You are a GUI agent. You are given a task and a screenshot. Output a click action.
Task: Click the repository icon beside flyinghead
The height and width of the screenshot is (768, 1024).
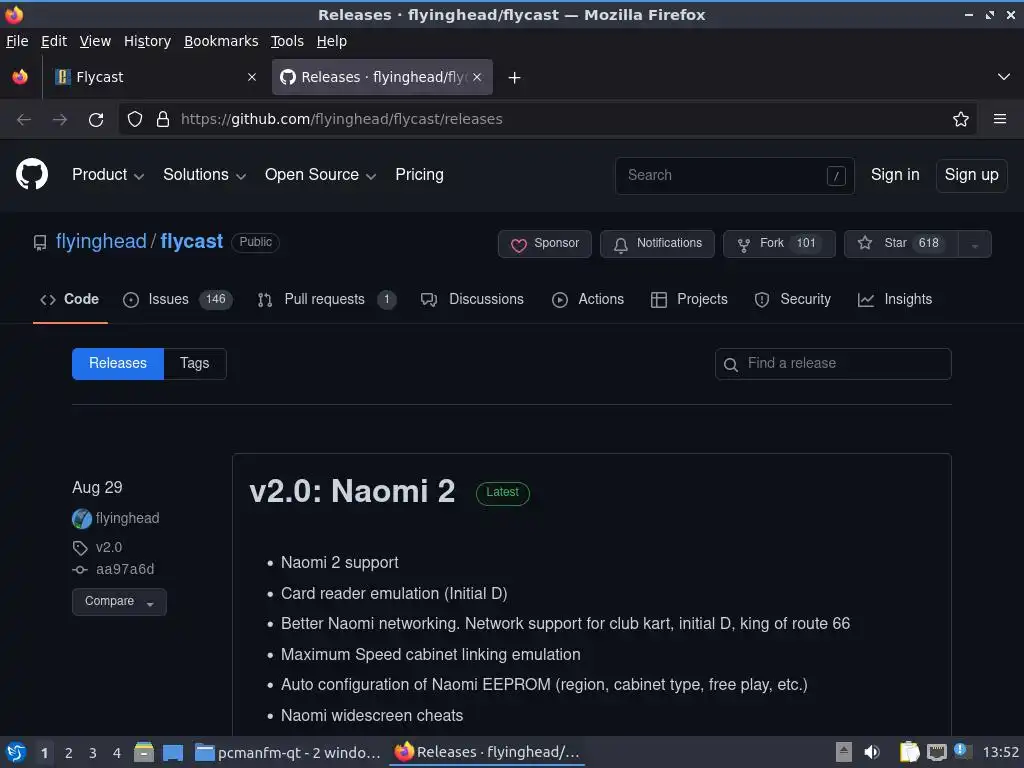(x=40, y=243)
